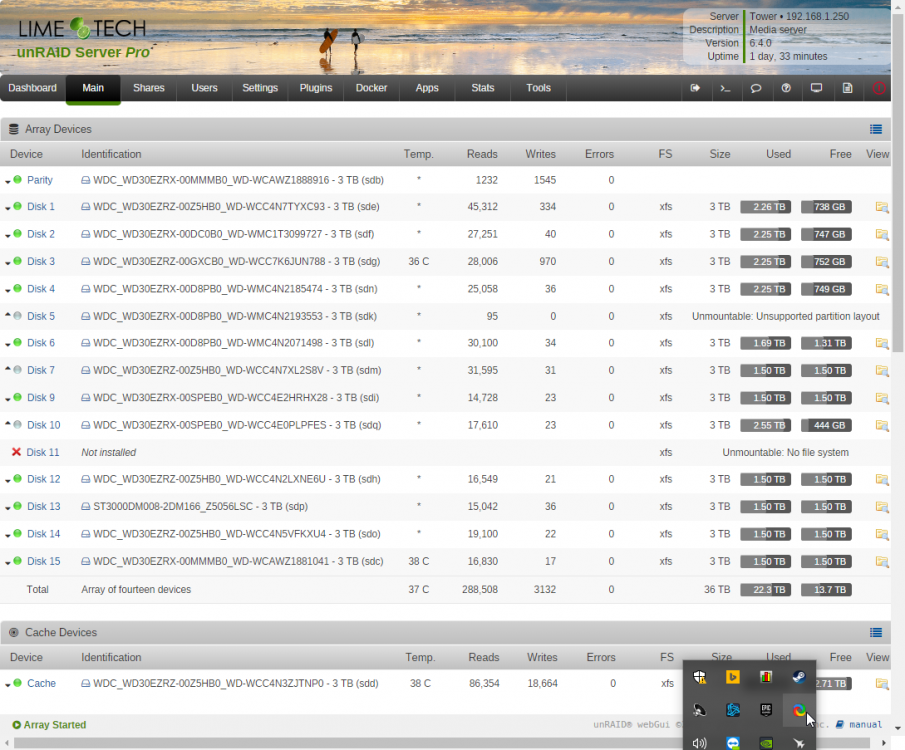This screenshot has height=750, width=905.
Task: Open the manual link in footer
Action: pyautogui.click(x=865, y=725)
